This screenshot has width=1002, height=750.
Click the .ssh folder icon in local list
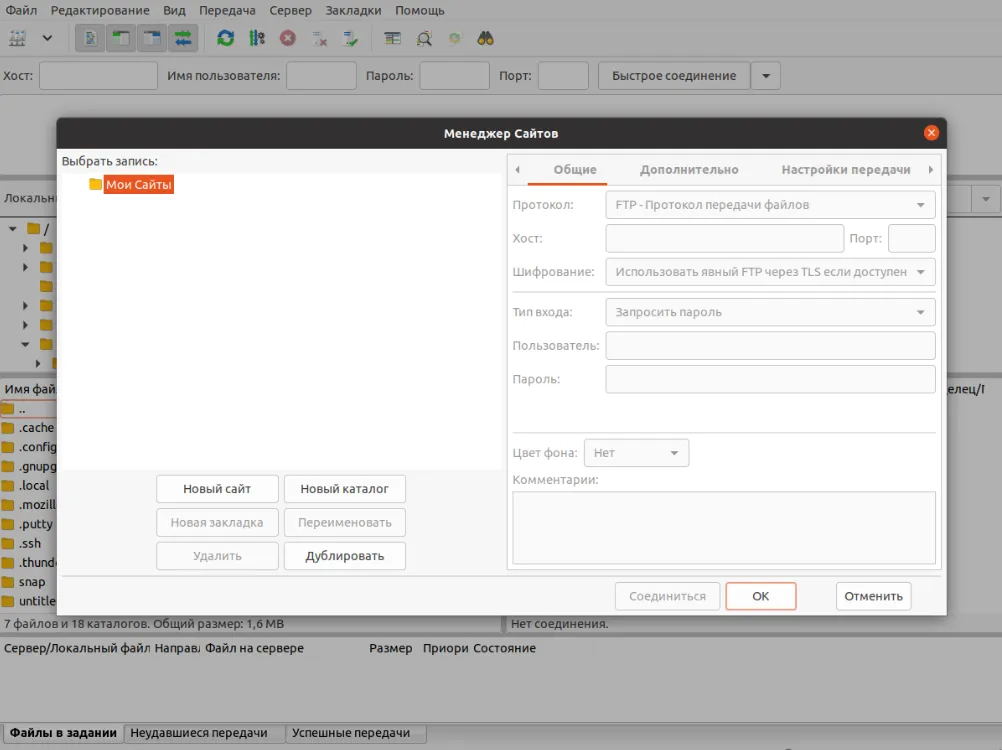pyautogui.click(x=8, y=544)
